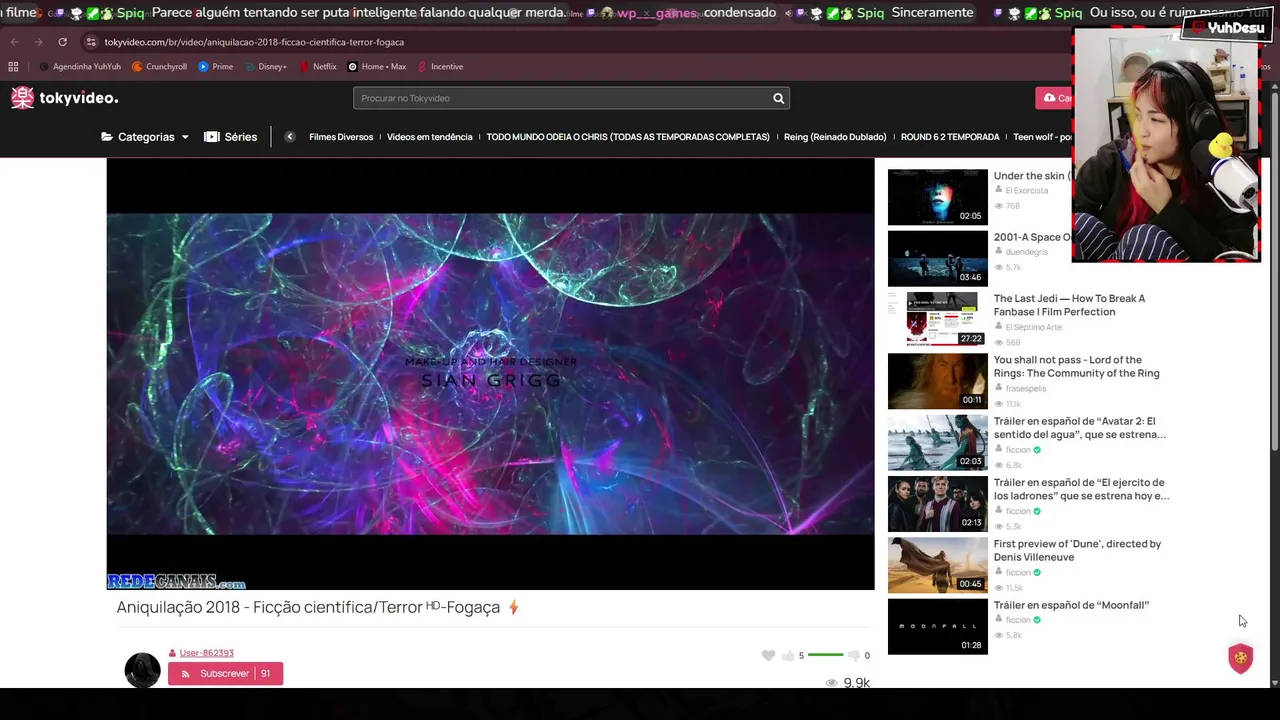The width and height of the screenshot is (1280, 720).
Task: Open the Disney+ bookmark
Action: pos(265,67)
